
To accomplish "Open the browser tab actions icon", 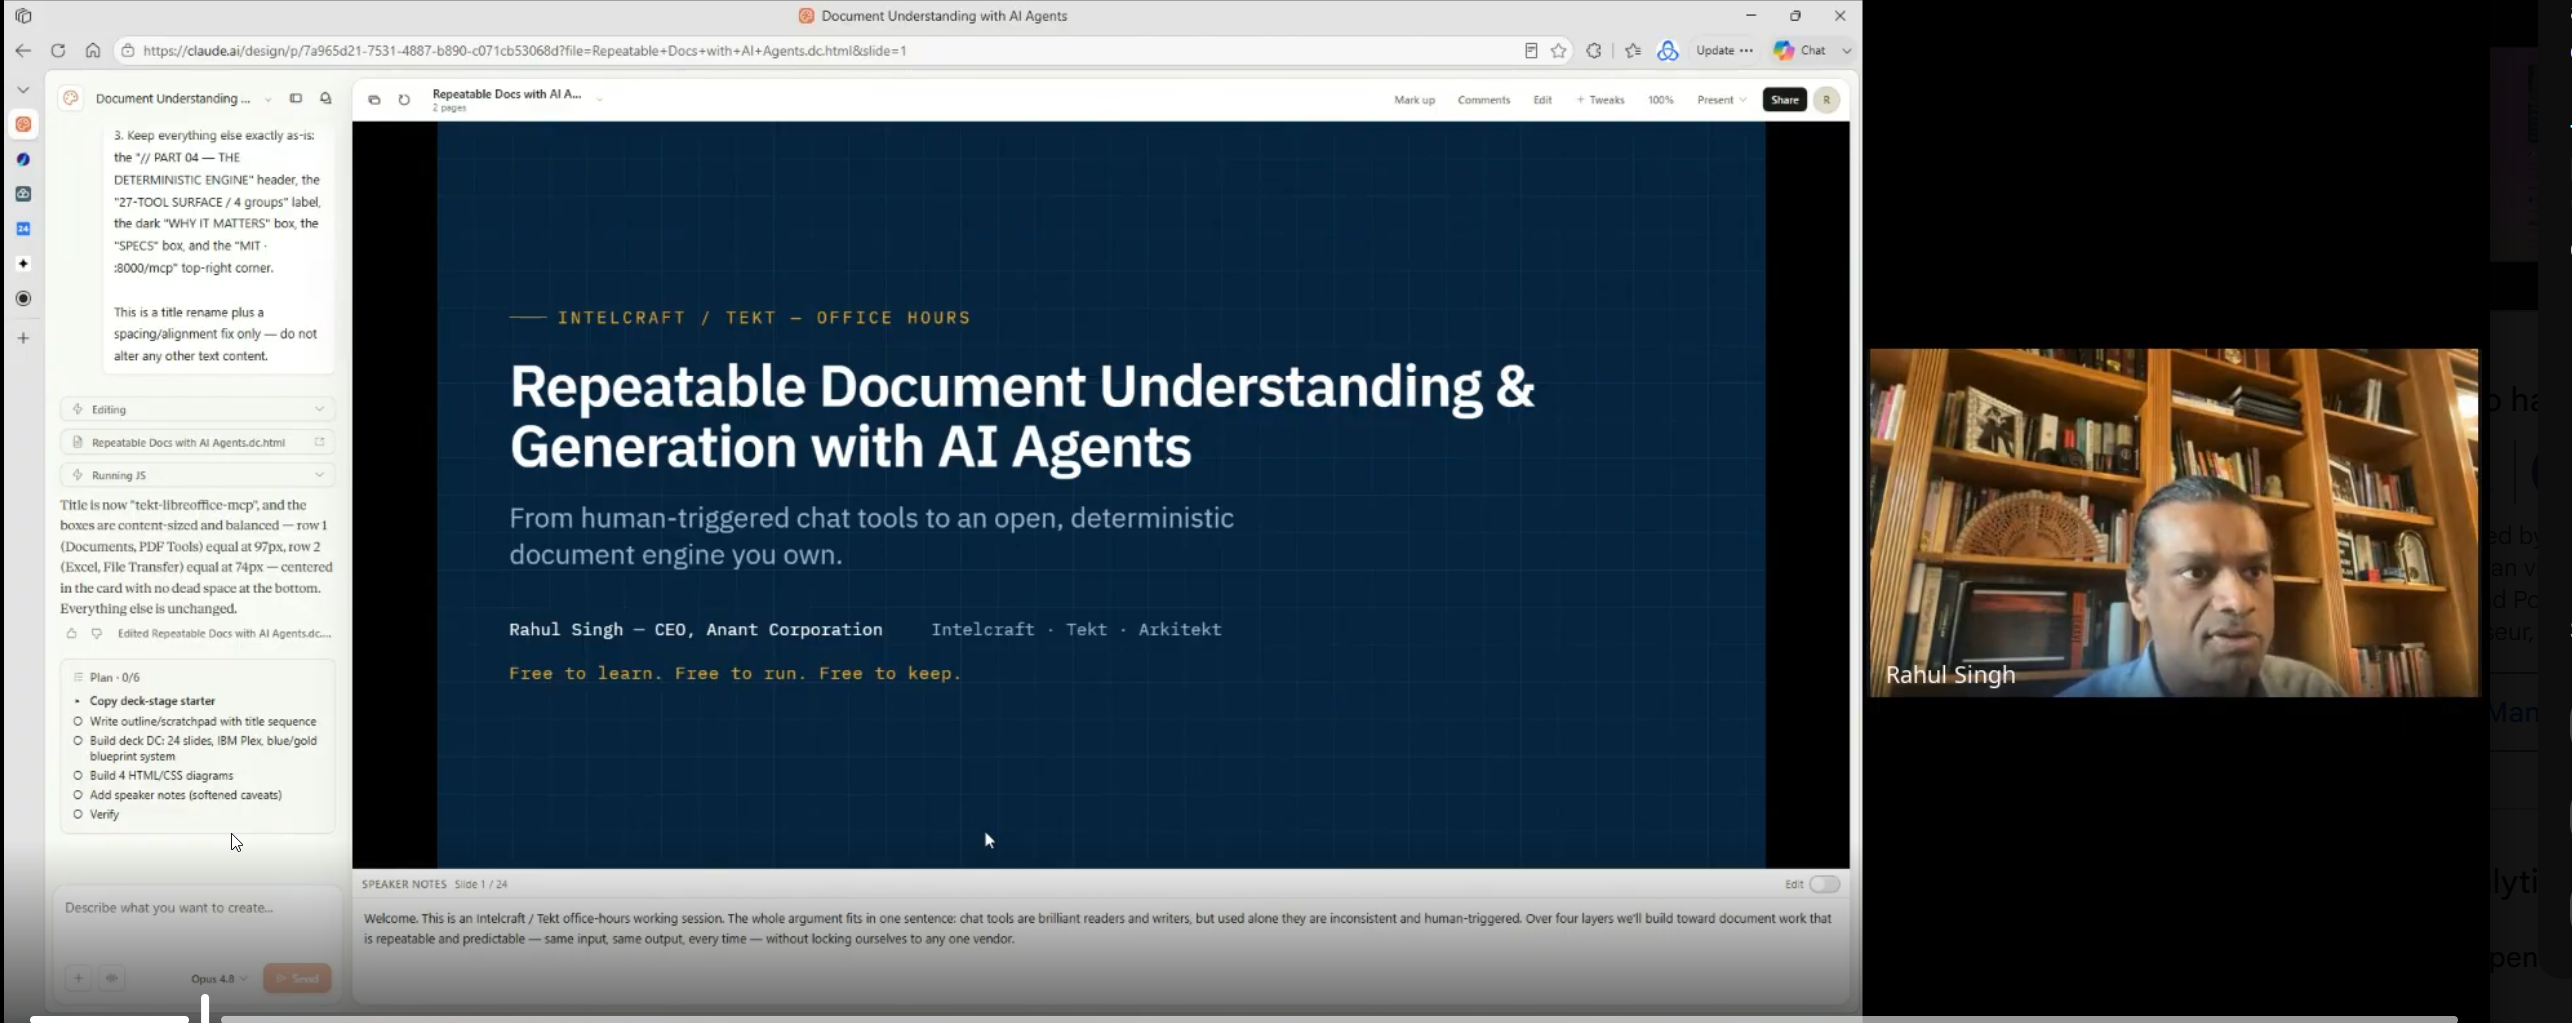I will (x=23, y=16).
